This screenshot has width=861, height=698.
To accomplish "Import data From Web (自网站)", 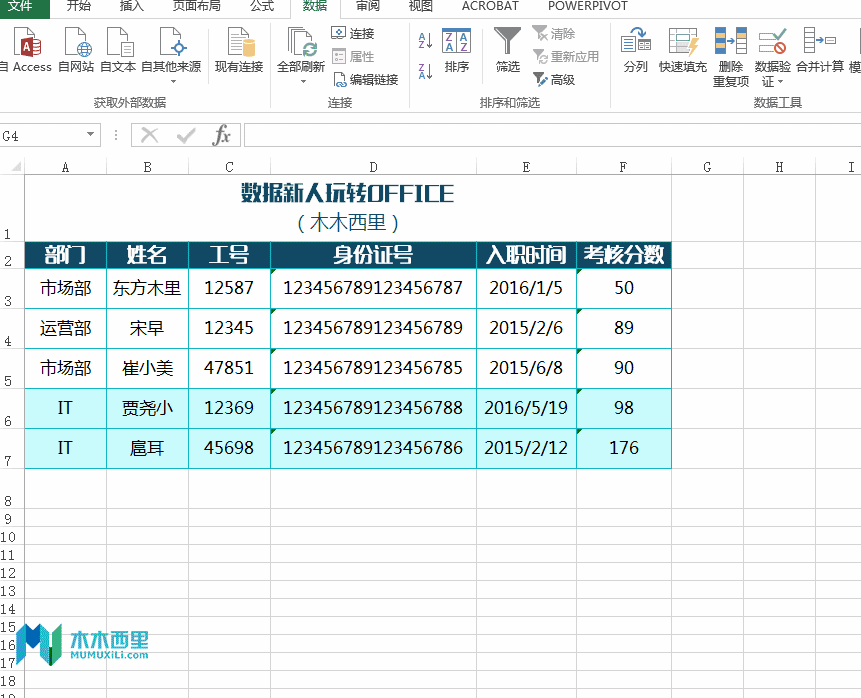I will coord(76,51).
